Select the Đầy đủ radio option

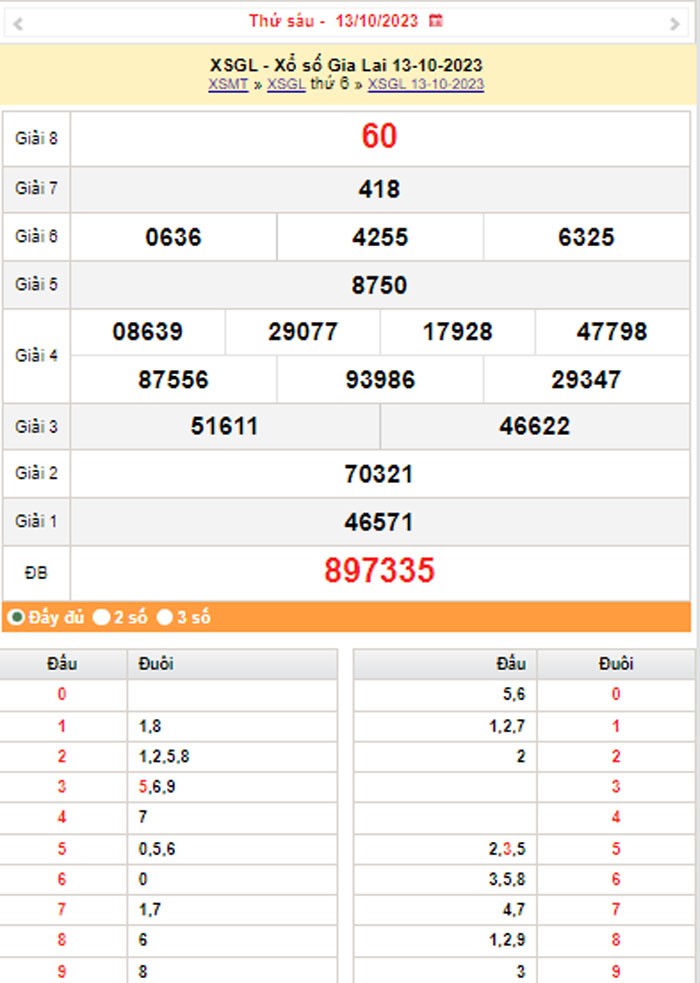pyautogui.click(x=17, y=618)
